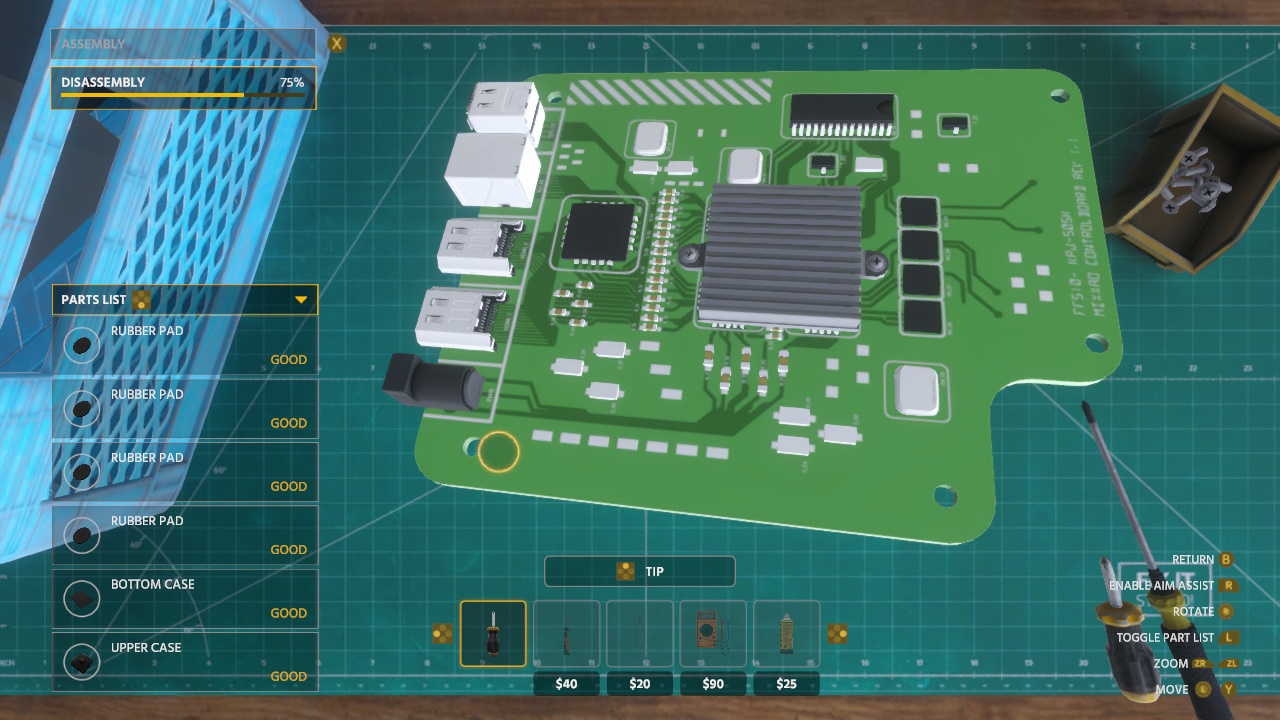The width and height of the screenshot is (1280, 720).
Task: Select the Disassembly tab
Action: (184, 82)
